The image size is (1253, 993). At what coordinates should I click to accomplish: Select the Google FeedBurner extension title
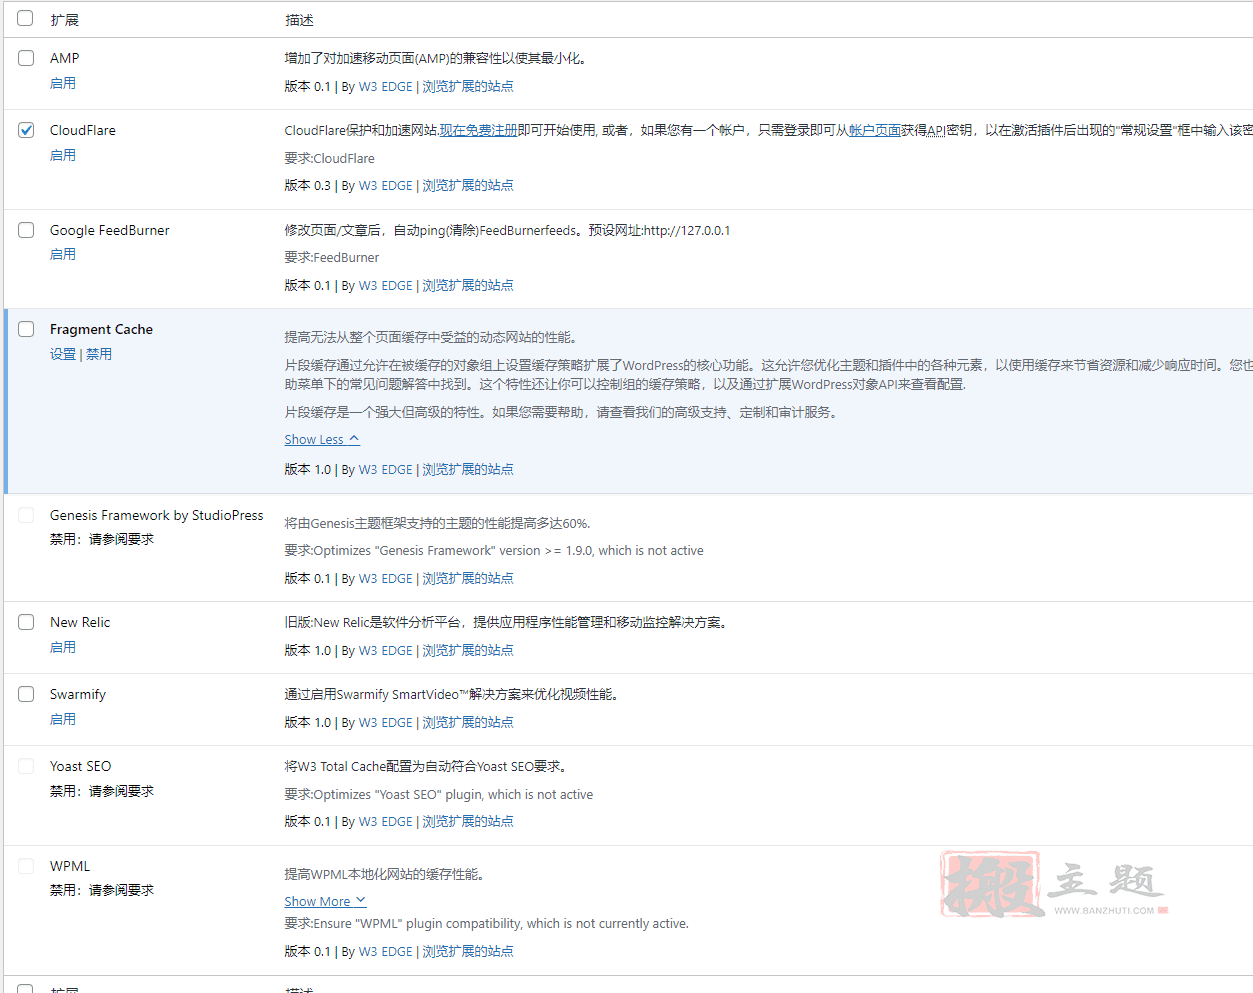(x=110, y=230)
